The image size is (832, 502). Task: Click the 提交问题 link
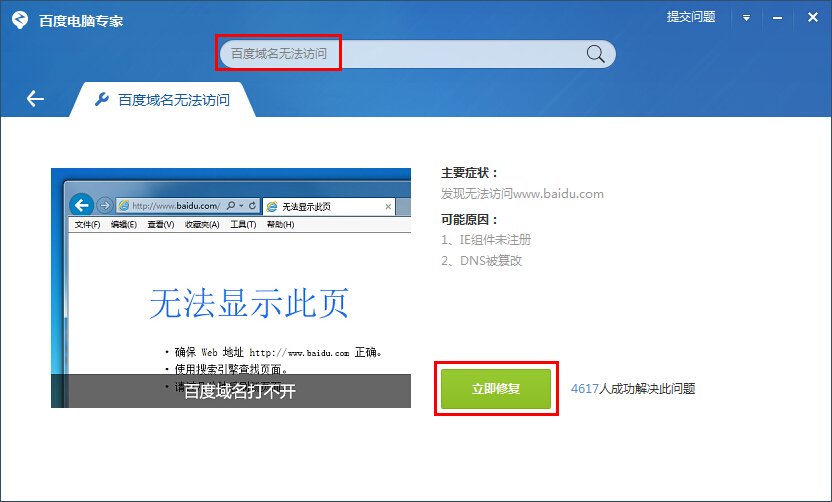point(691,17)
